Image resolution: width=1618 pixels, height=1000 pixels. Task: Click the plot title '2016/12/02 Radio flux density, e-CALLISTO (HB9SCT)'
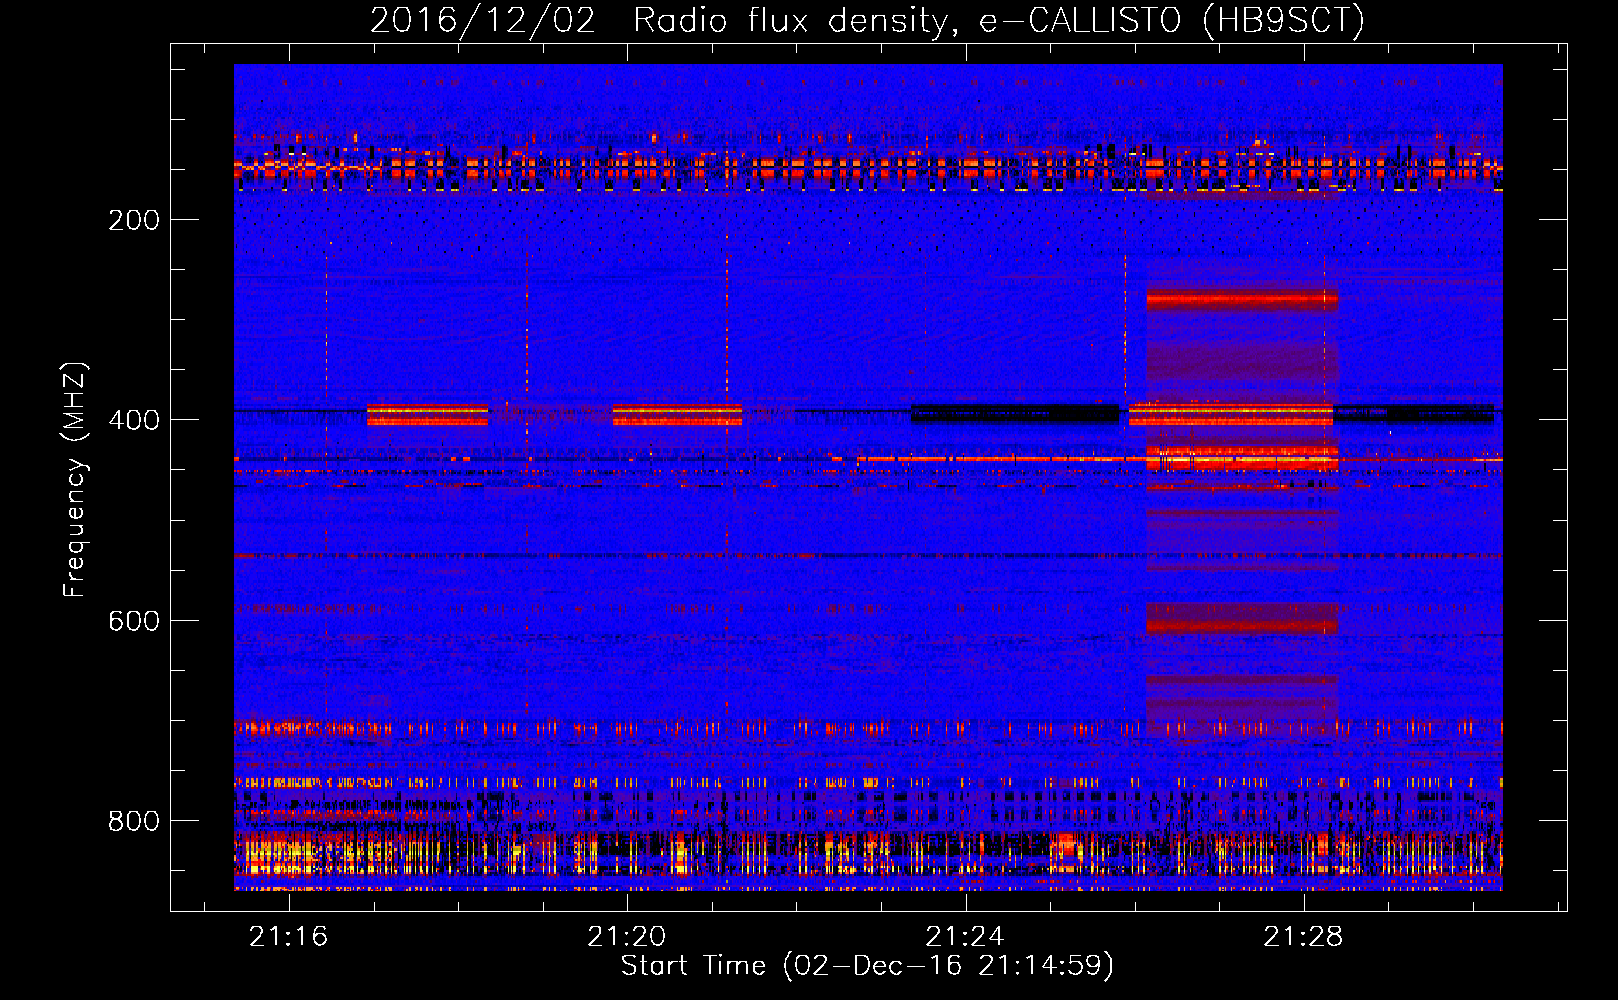(x=867, y=20)
